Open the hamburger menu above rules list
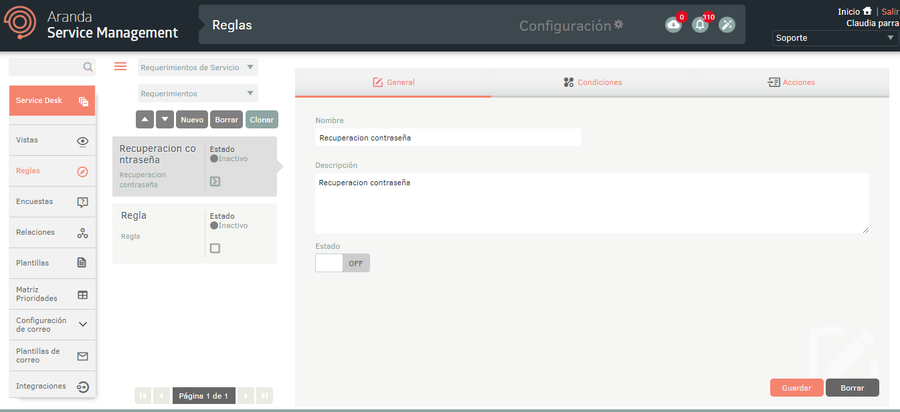This screenshot has height=412, width=900. pos(120,66)
